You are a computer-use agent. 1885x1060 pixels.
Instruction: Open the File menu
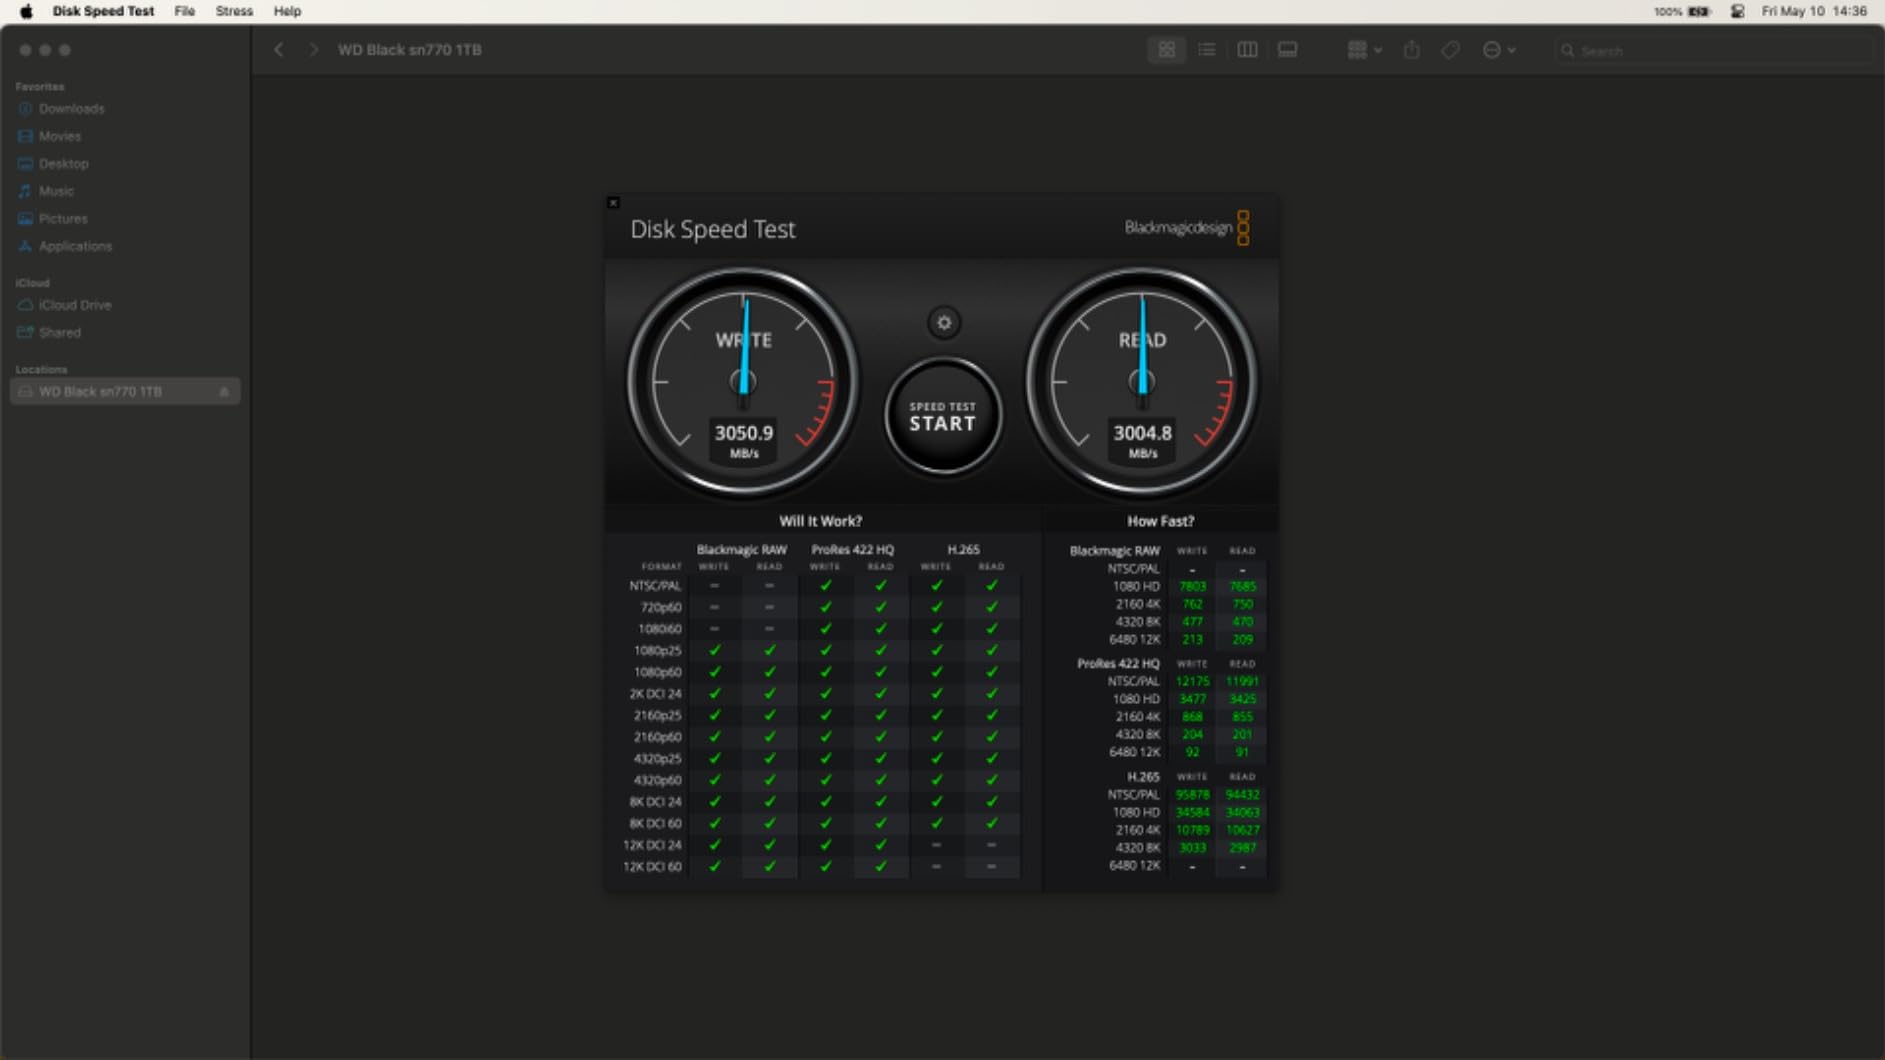click(184, 11)
